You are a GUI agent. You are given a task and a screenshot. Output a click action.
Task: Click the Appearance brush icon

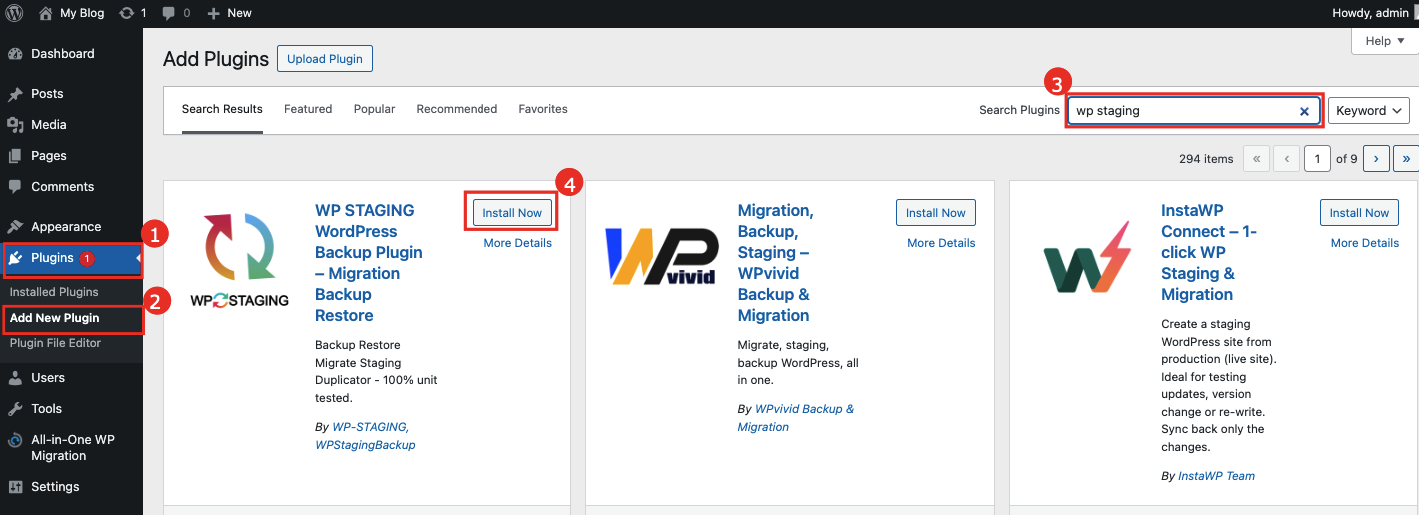pyautogui.click(x=15, y=227)
